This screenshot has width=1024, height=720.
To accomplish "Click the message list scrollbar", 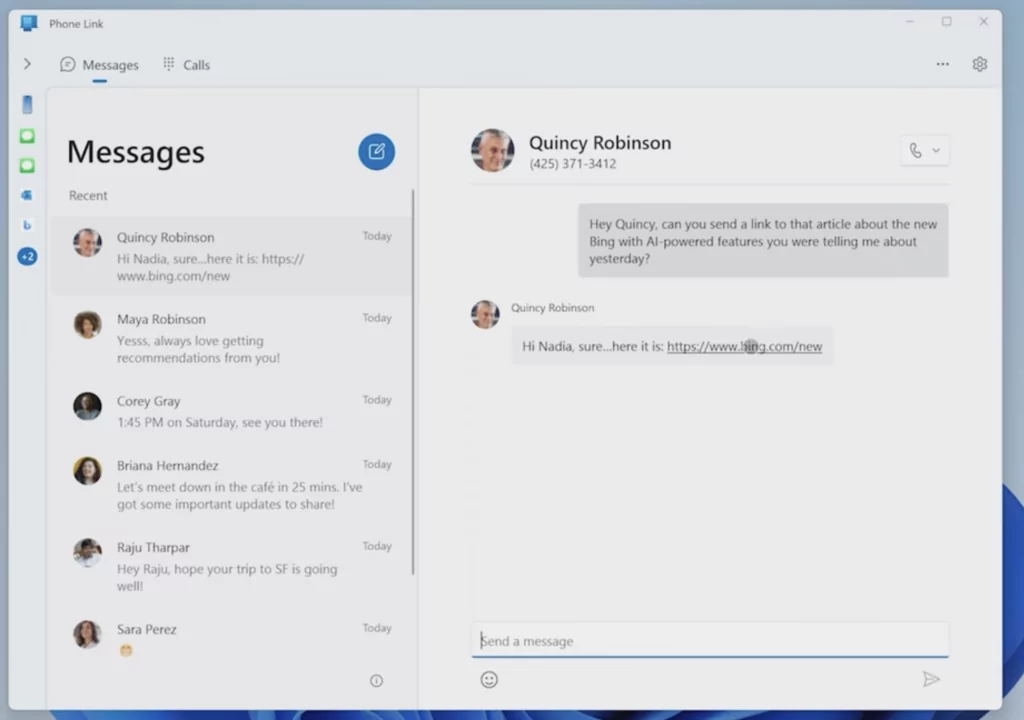I will 413,380.
